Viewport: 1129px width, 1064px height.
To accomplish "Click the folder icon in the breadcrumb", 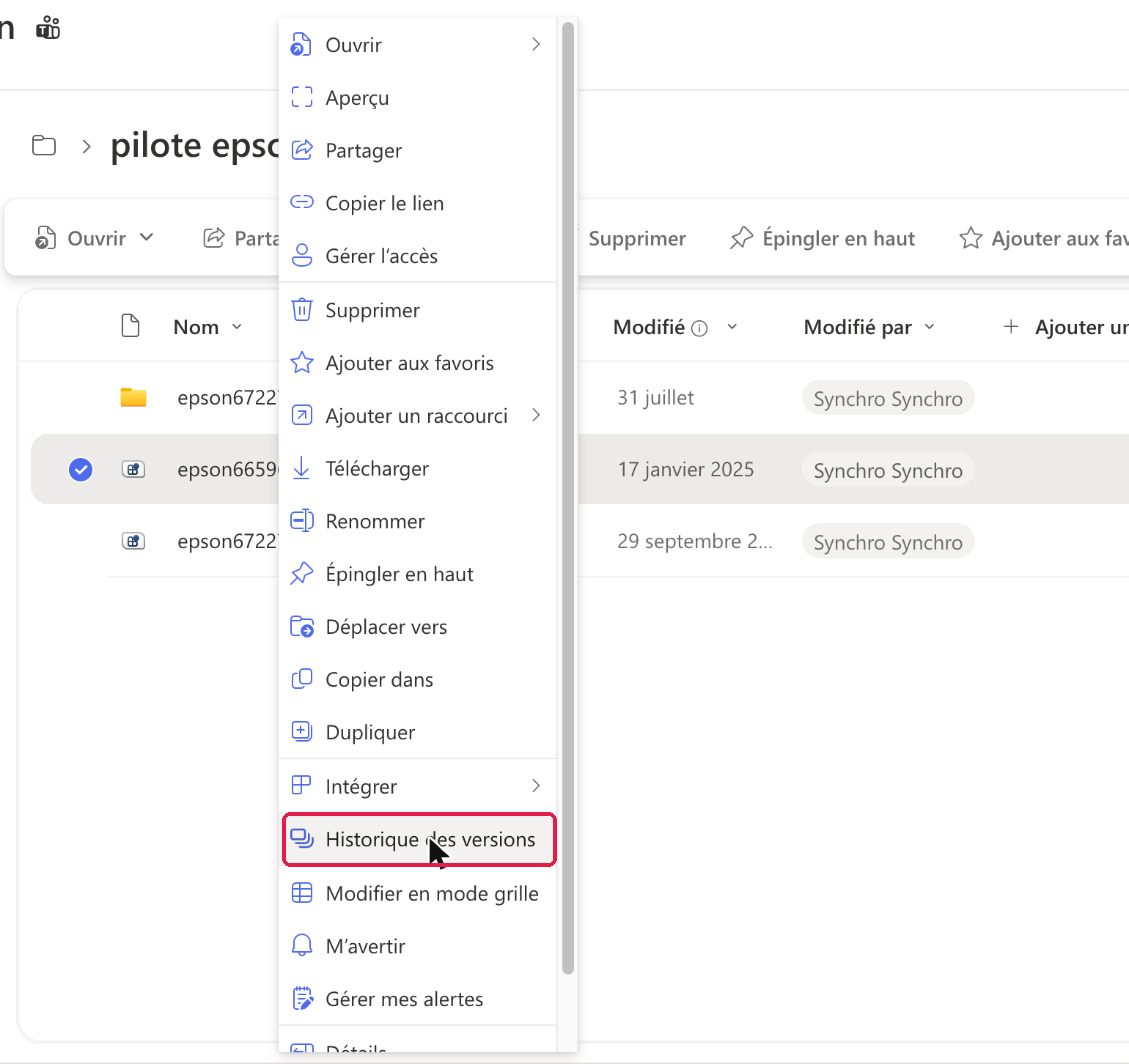I will (44, 145).
